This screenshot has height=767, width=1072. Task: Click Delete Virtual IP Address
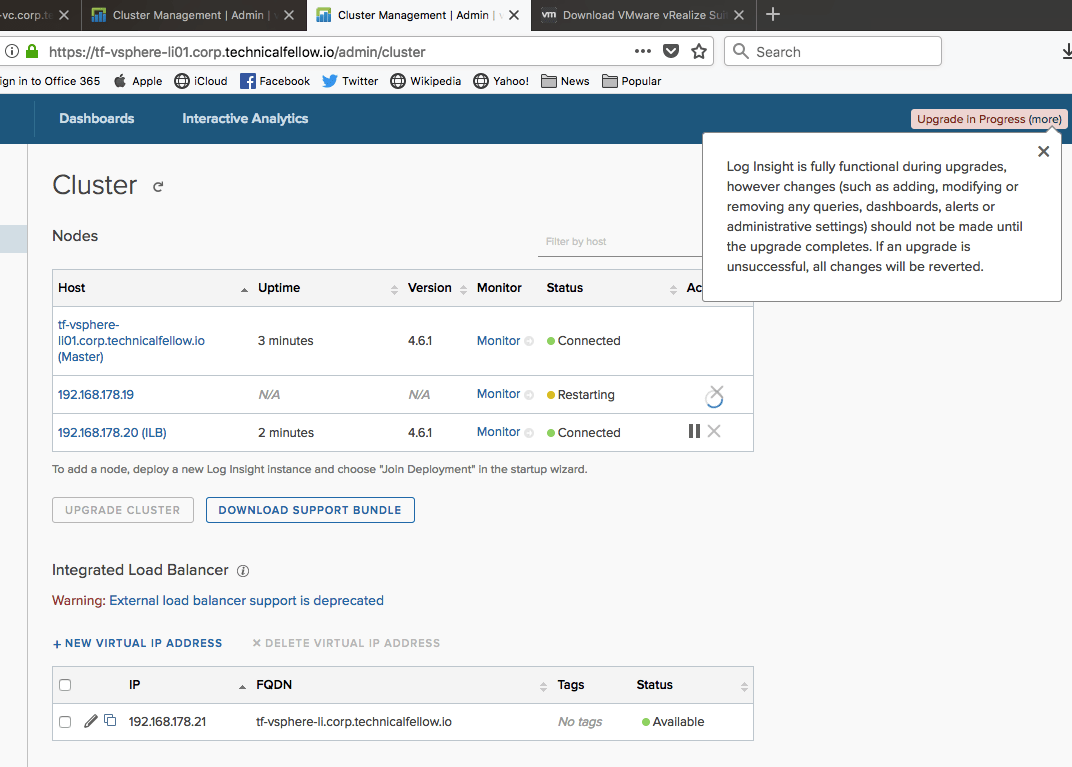pyautogui.click(x=346, y=643)
